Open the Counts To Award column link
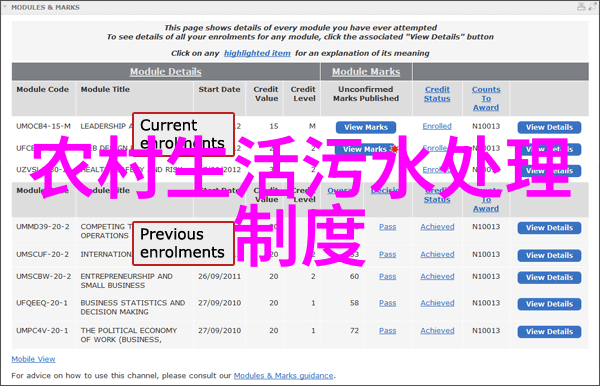The image size is (600, 386). coord(486,98)
